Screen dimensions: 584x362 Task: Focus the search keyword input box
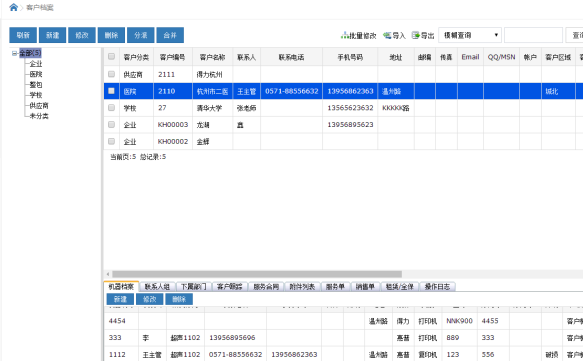[x=533, y=35]
